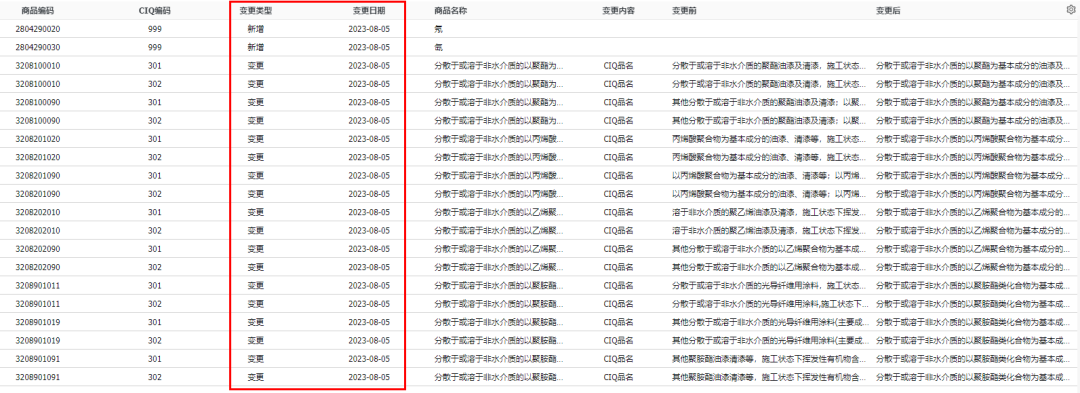Screen dimensions: 1080x393
Task: Click 变更后 text in row 3208901011 CIQ 302
Action: (973, 304)
